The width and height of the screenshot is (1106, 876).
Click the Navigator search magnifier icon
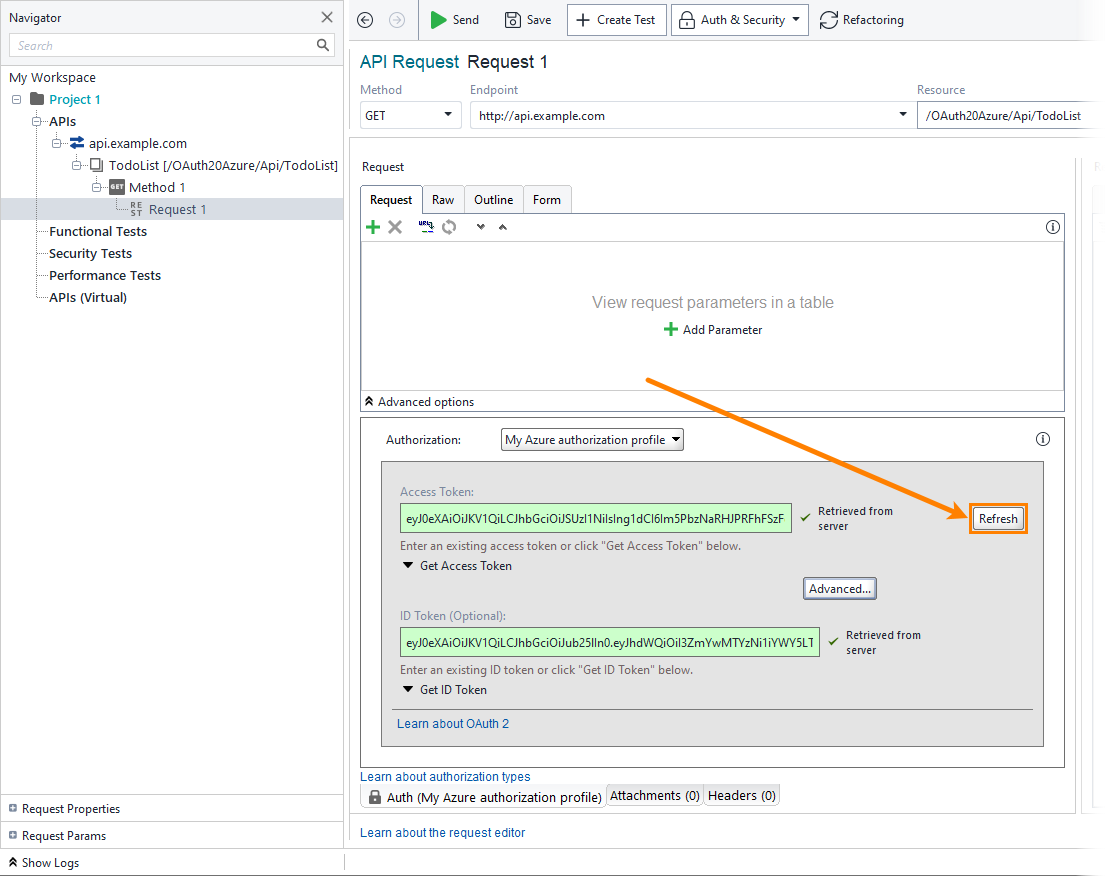click(x=323, y=45)
